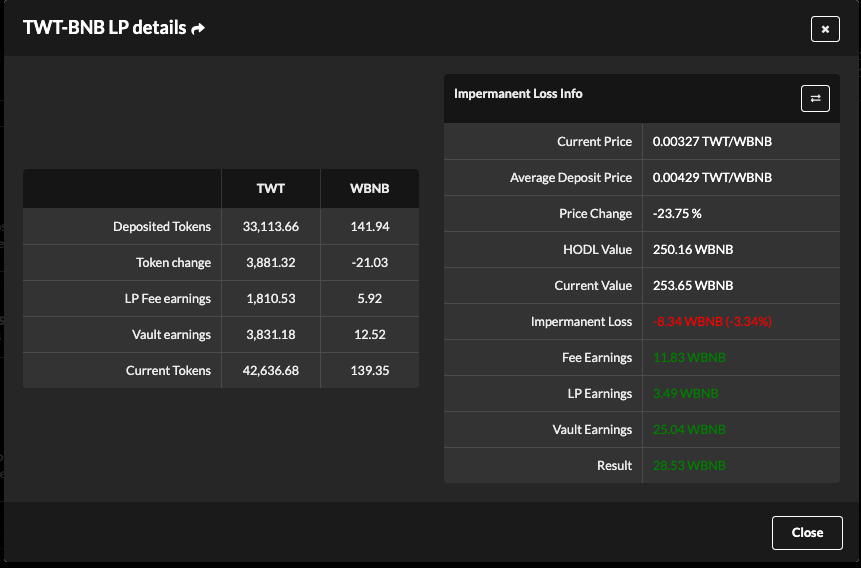Click the Token change row label

(174, 263)
